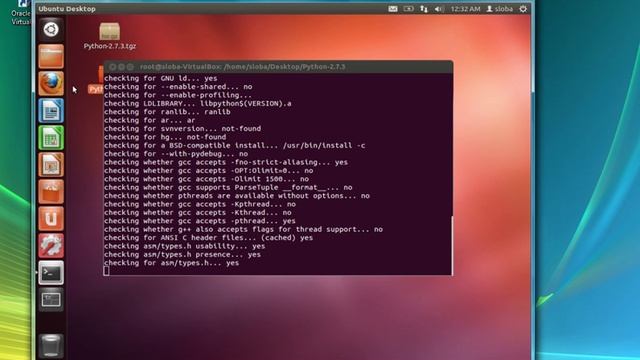Viewport: 640px width, 360px height.
Task: Open the Trash in the launcher
Action: pyautogui.click(x=51, y=346)
